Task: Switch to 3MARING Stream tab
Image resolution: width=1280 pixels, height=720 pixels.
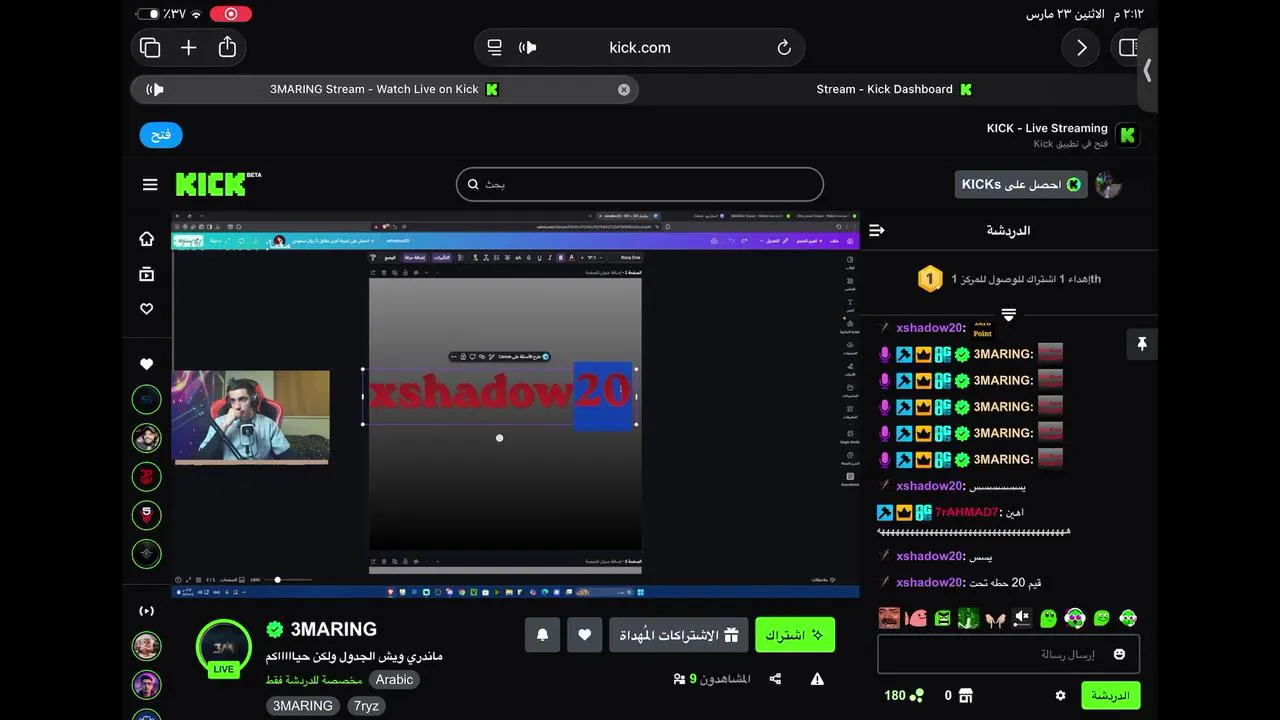Action: pos(384,89)
